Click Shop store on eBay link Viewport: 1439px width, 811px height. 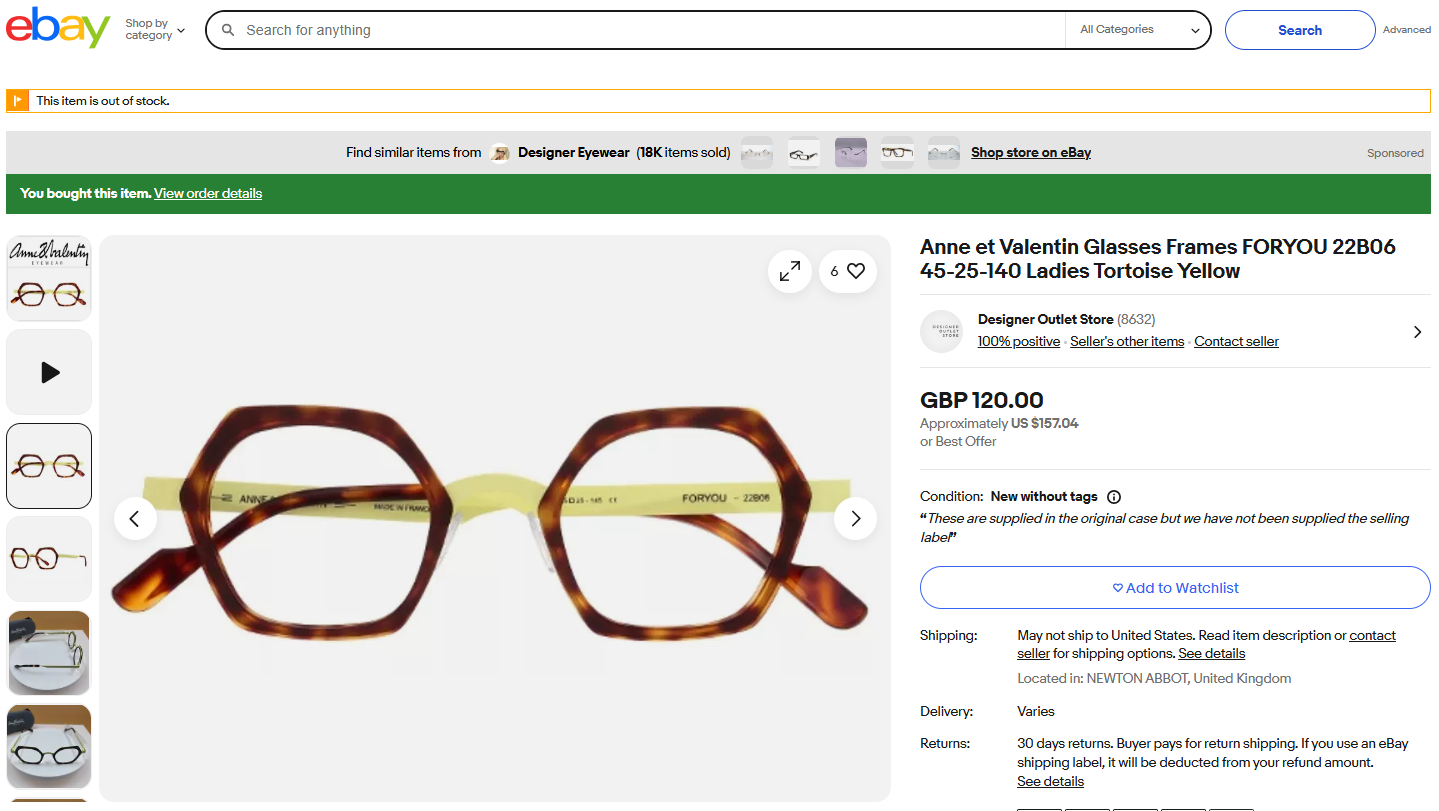(1031, 153)
